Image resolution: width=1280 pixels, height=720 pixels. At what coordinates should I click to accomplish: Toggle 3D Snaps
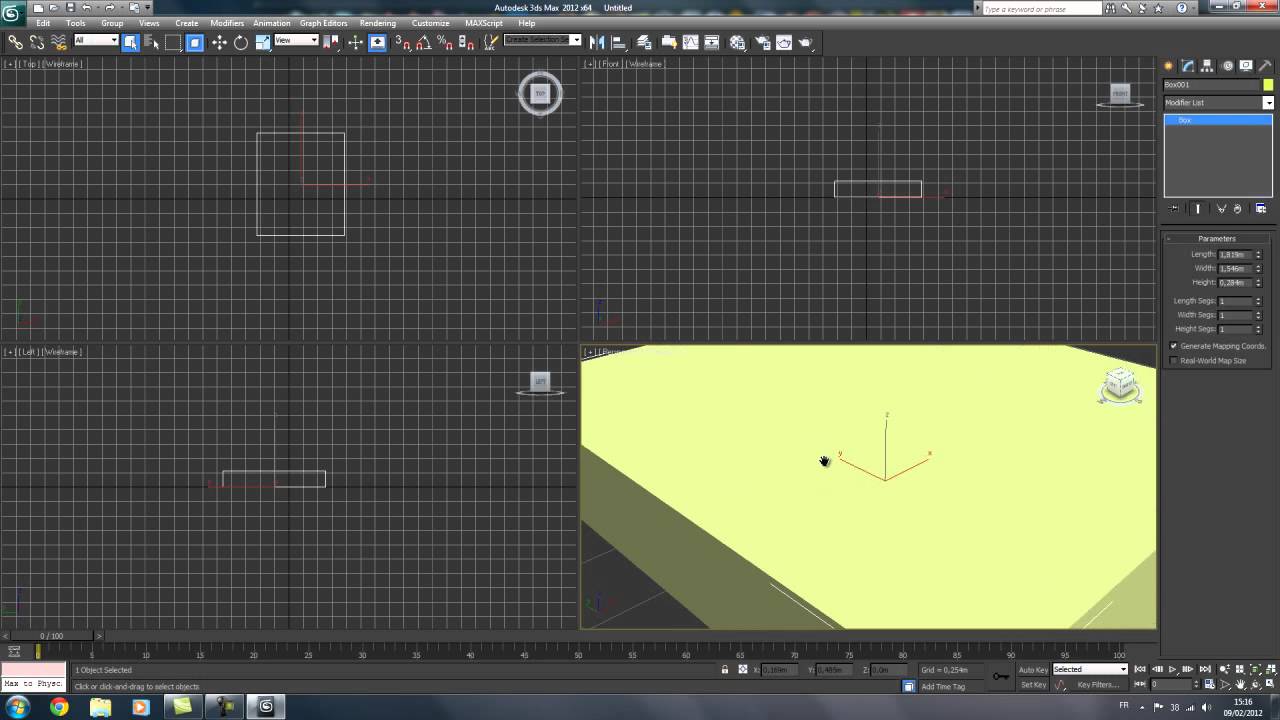click(x=403, y=42)
